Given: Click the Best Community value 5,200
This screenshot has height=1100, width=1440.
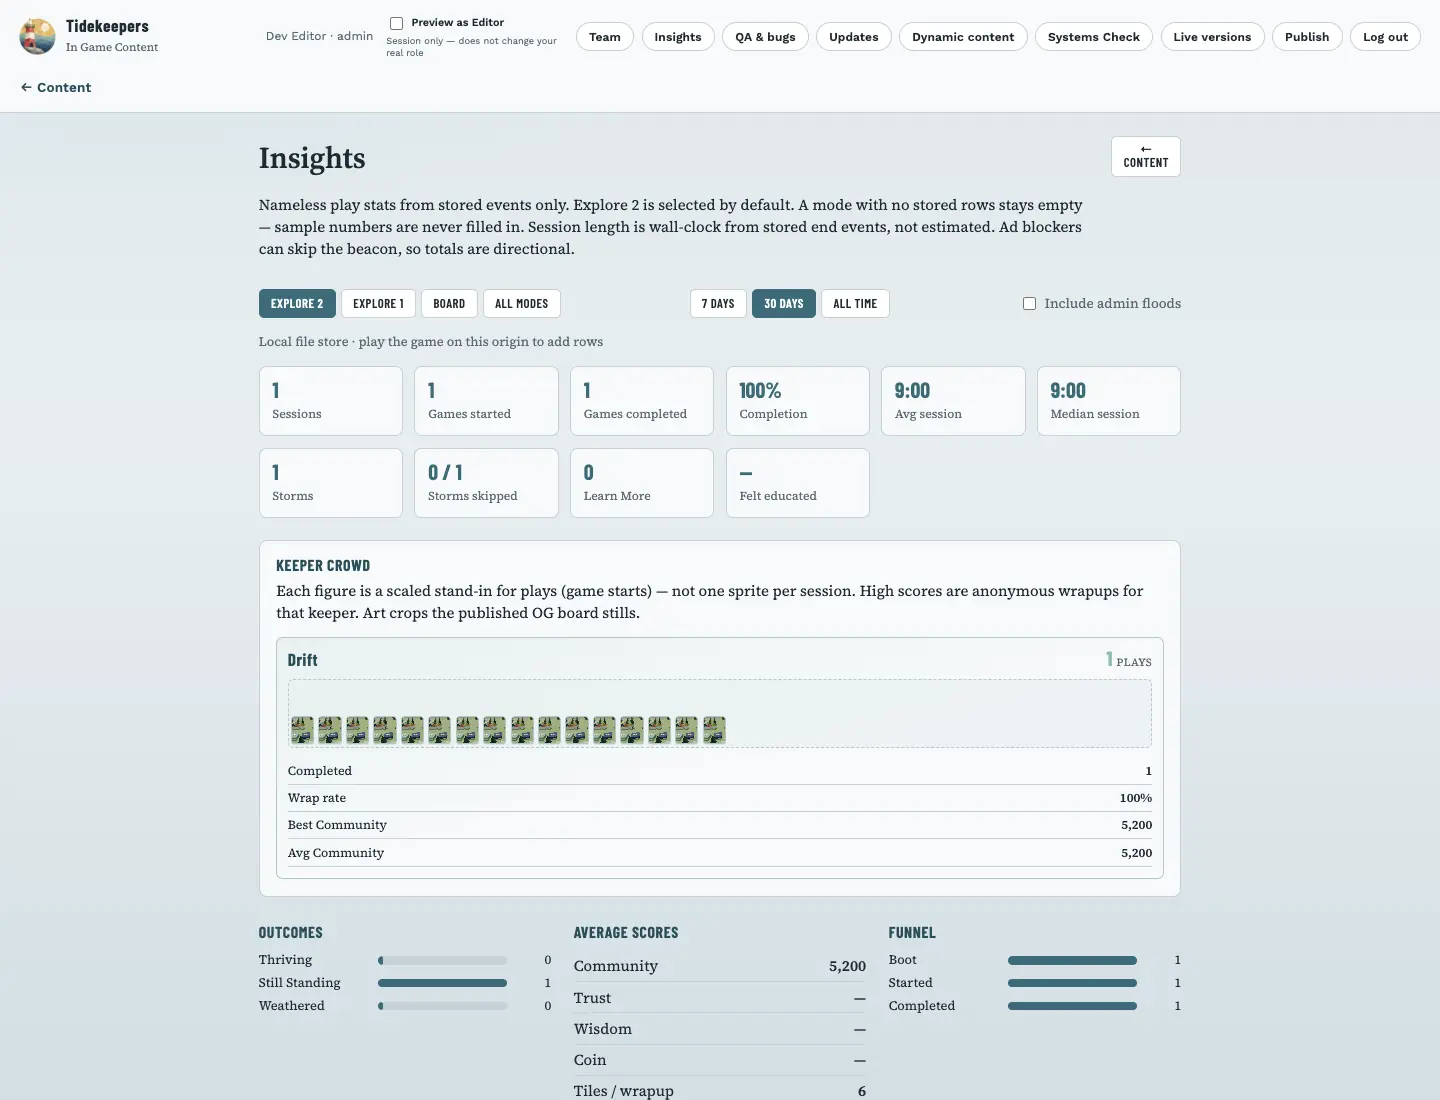Looking at the screenshot, I should (x=1136, y=825).
